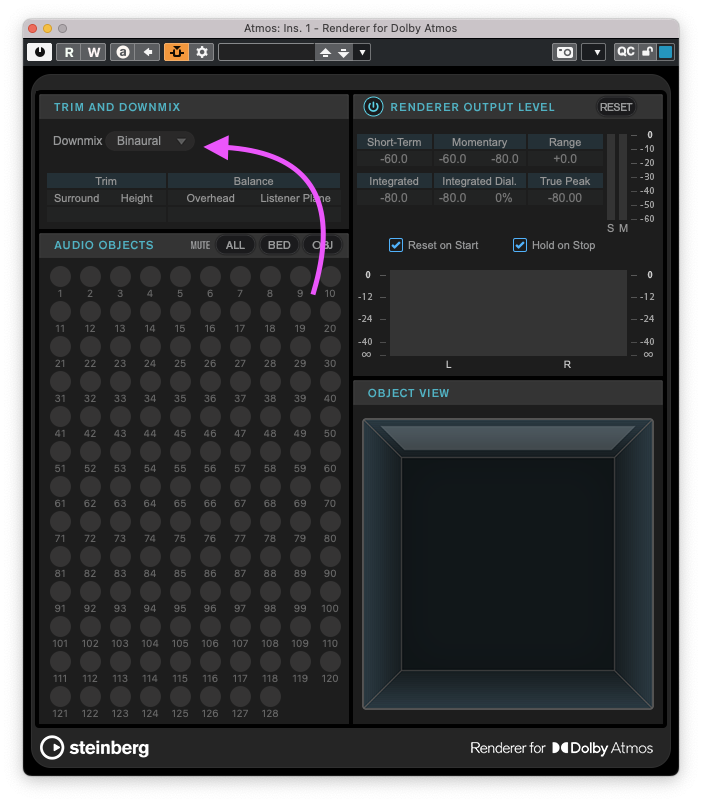Click the A/B settings switch icon
The image size is (702, 803).
(x=123, y=52)
